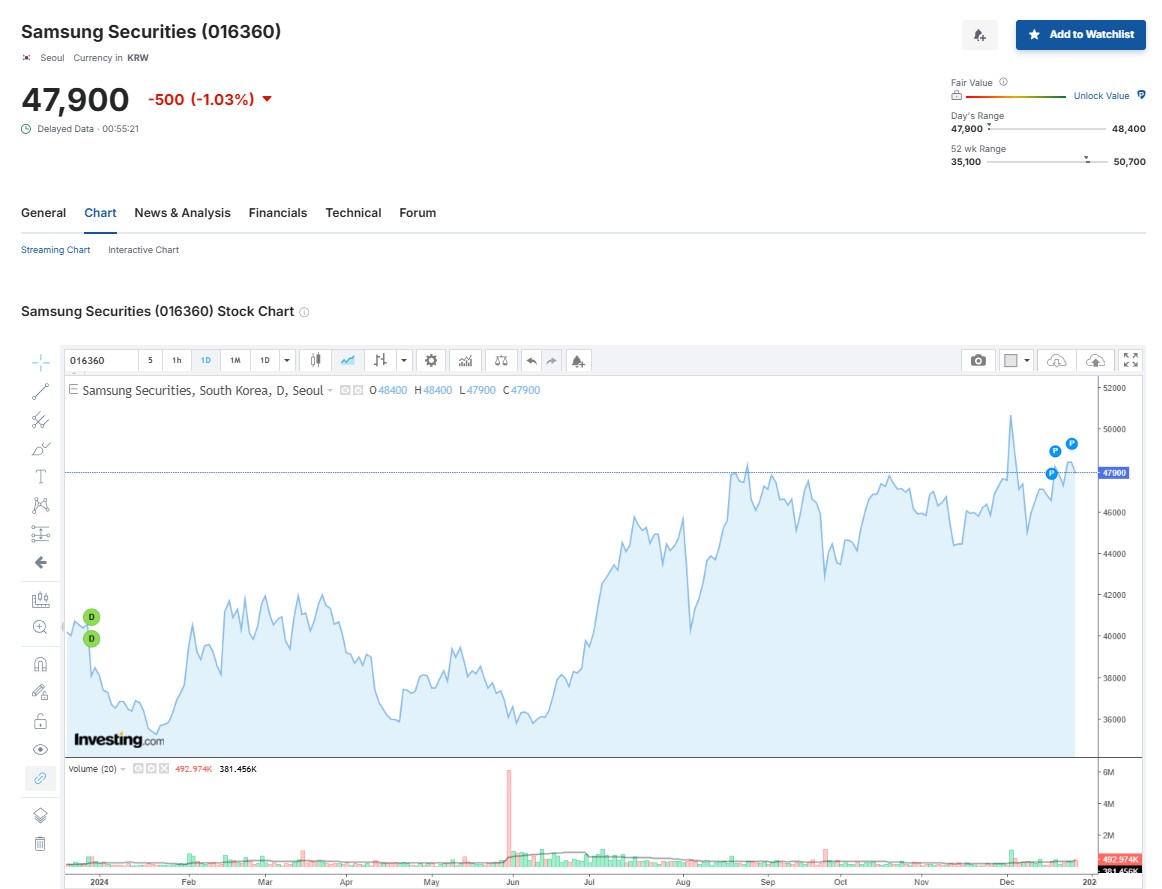Image resolution: width=1162 pixels, height=889 pixels.
Task: Open the Financials tab
Action: point(278,213)
